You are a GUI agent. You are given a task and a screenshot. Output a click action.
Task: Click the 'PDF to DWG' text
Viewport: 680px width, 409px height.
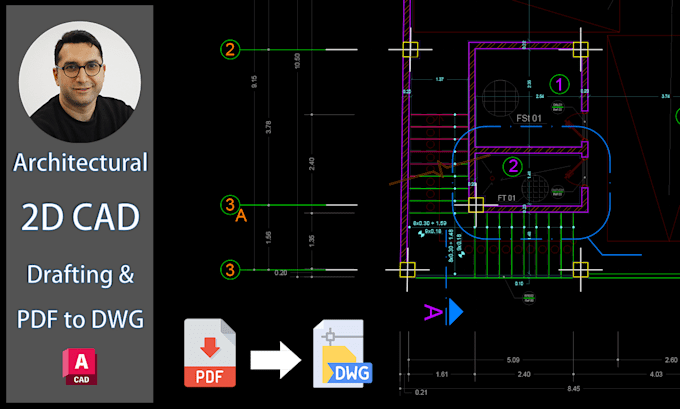coord(80,319)
